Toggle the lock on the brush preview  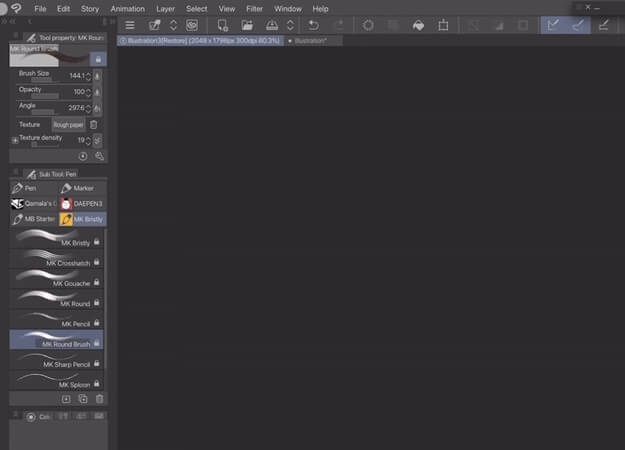97,59
